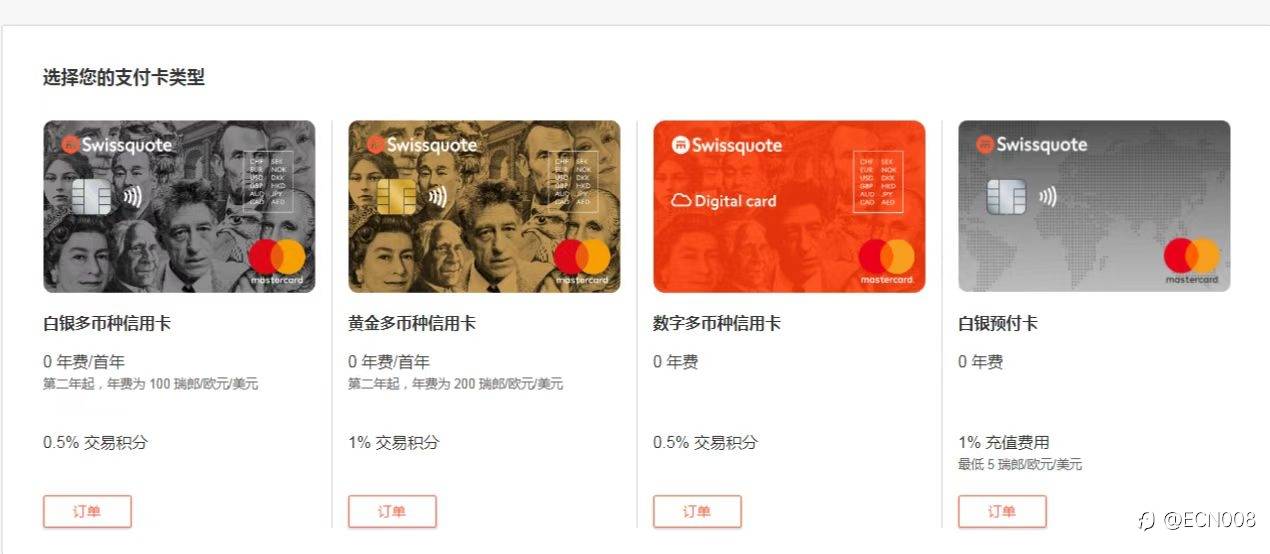
Task: Click the contactless symbol on the prepaid card
Action: click(x=1048, y=197)
